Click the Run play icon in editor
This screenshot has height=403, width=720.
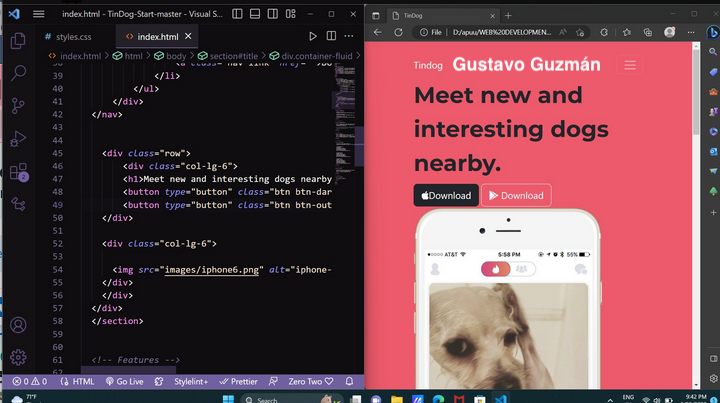pyautogui.click(x=313, y=36)
